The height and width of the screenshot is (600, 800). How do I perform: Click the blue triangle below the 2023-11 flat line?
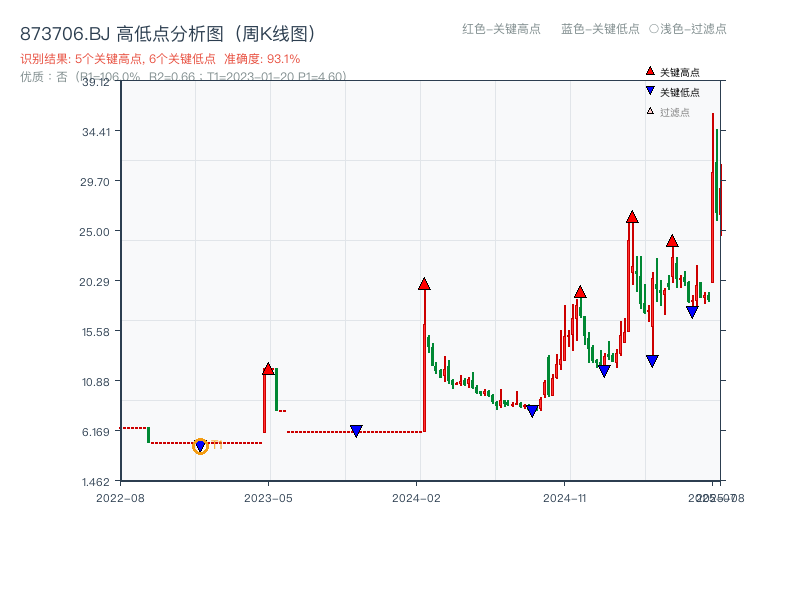[357, 430]
